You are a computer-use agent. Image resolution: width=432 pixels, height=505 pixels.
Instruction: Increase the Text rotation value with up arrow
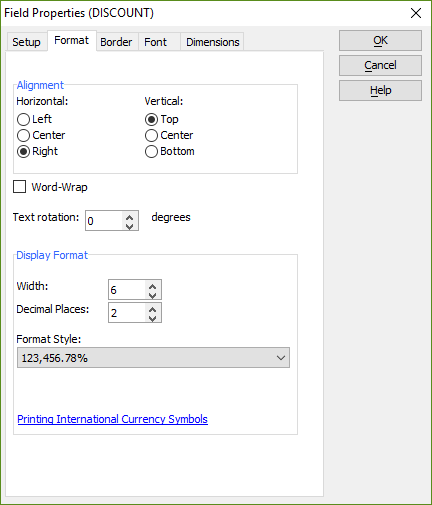coord(129,217)
